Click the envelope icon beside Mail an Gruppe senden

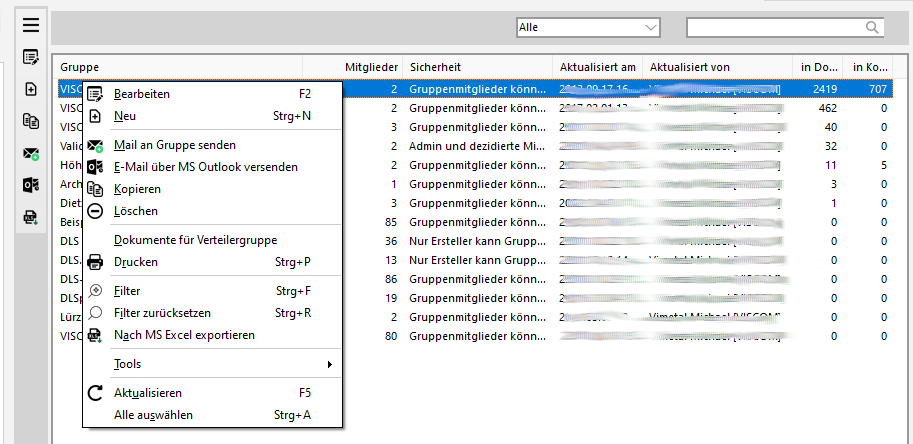point(95,145)
